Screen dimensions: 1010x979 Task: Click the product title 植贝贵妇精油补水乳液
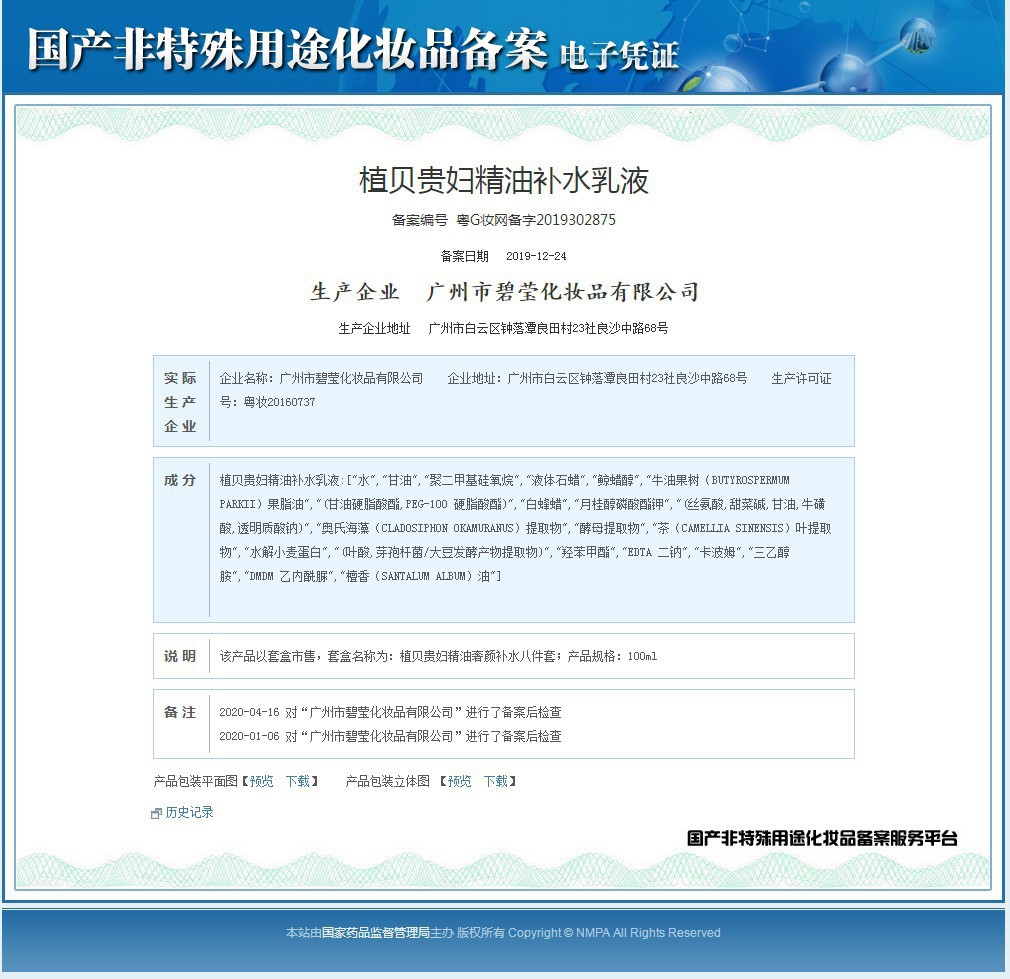click(504, 180)
